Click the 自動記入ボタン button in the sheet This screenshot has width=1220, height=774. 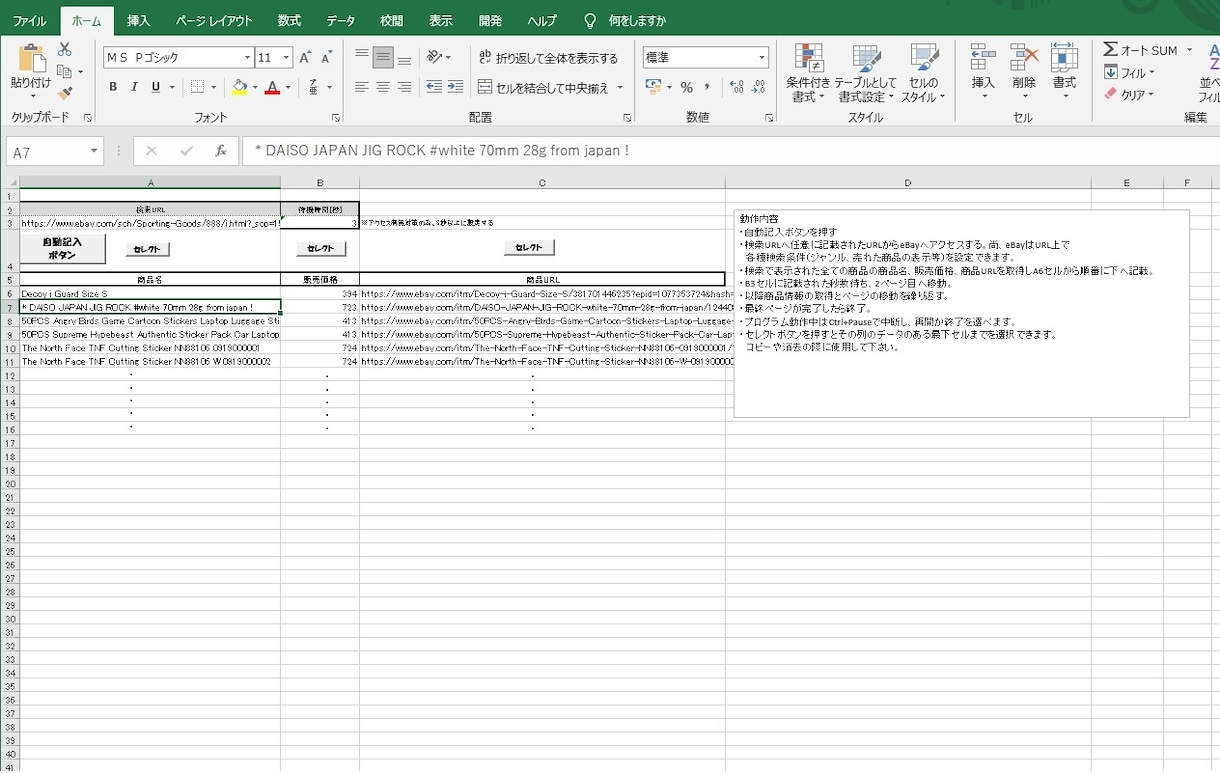pyautogui.click(x=62, y=249)
